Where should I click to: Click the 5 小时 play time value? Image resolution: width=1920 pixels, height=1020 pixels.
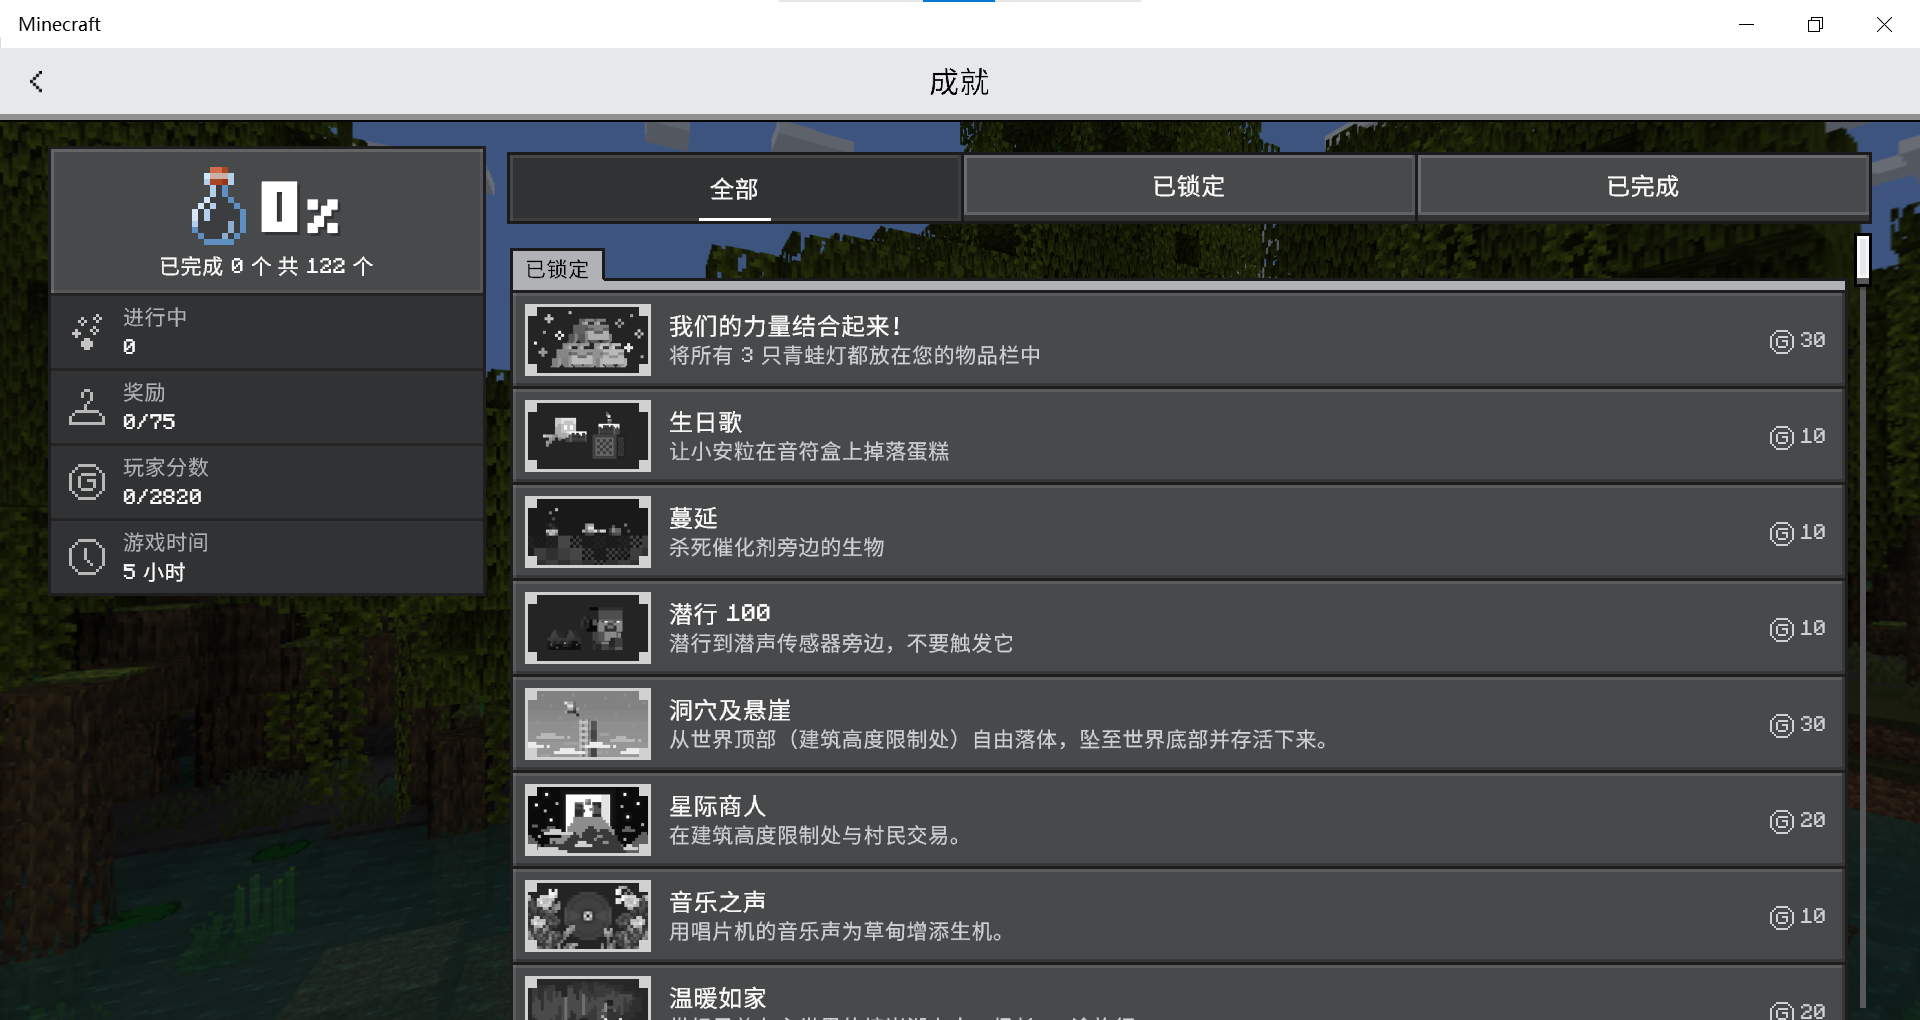154,572
